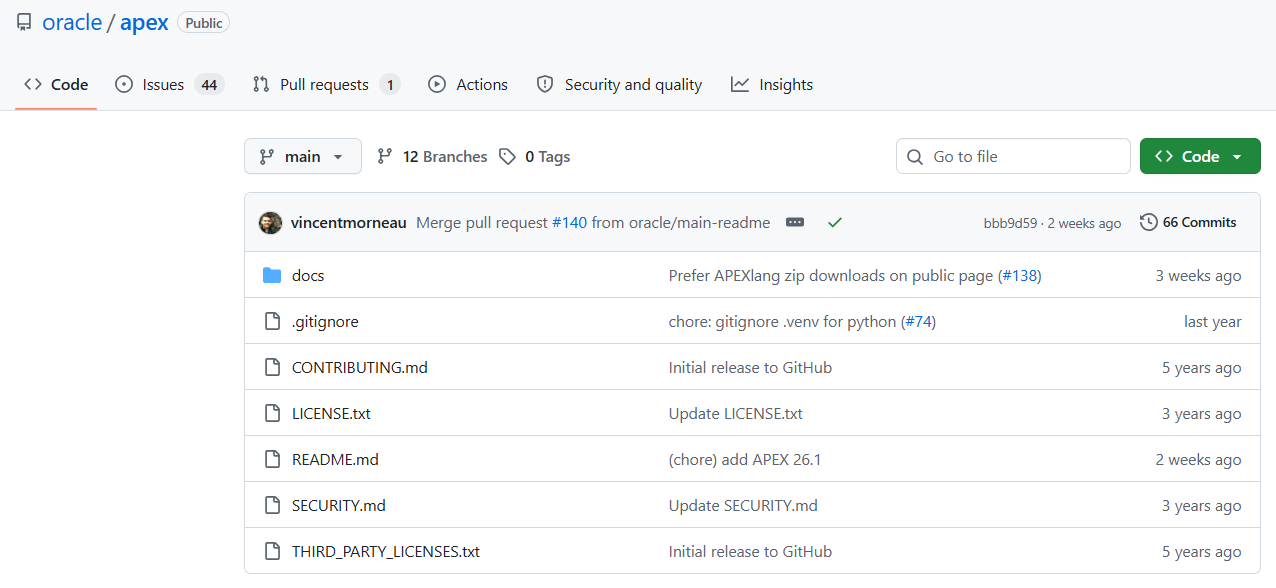
Task: Click '5 years ago' in CONTRIBUTING.md row
Action: tap(1201, 367)
